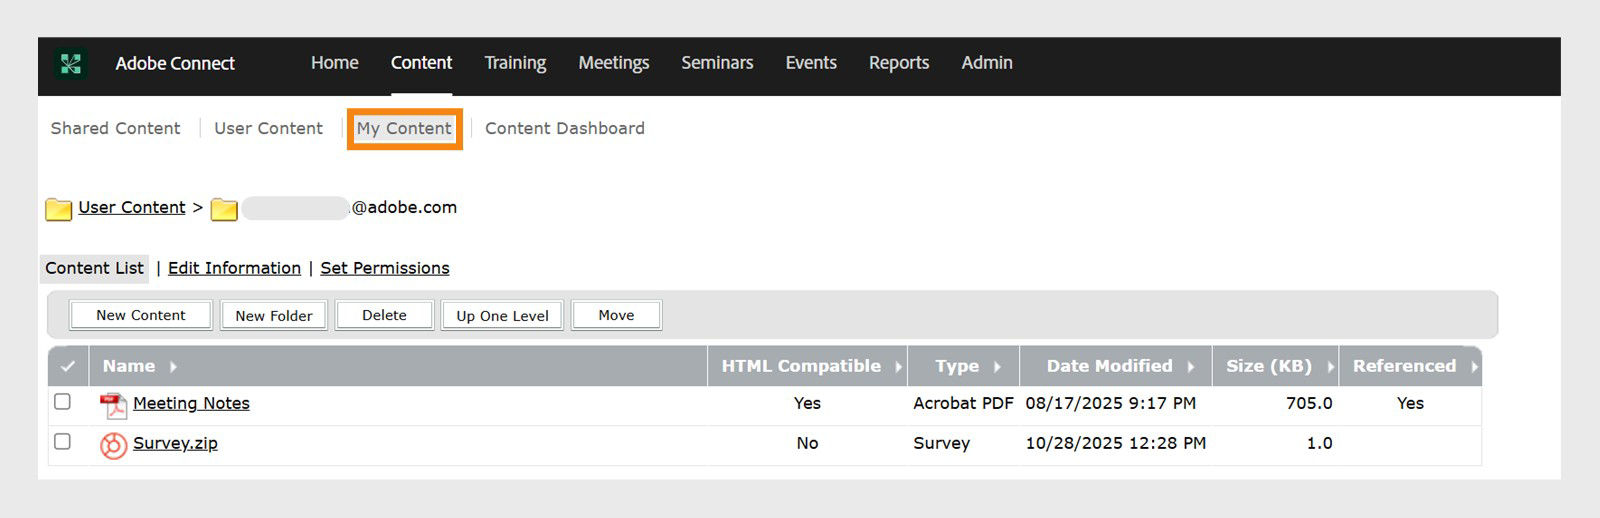Click the PDF icon beside Meeting Notes

[x=113, y=405]
